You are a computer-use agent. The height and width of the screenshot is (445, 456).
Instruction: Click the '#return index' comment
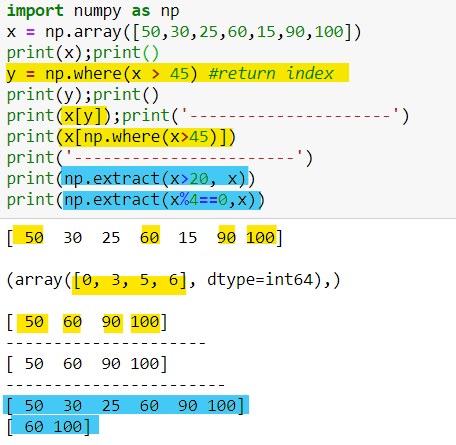pyautogui.click(x=271, y=73)
